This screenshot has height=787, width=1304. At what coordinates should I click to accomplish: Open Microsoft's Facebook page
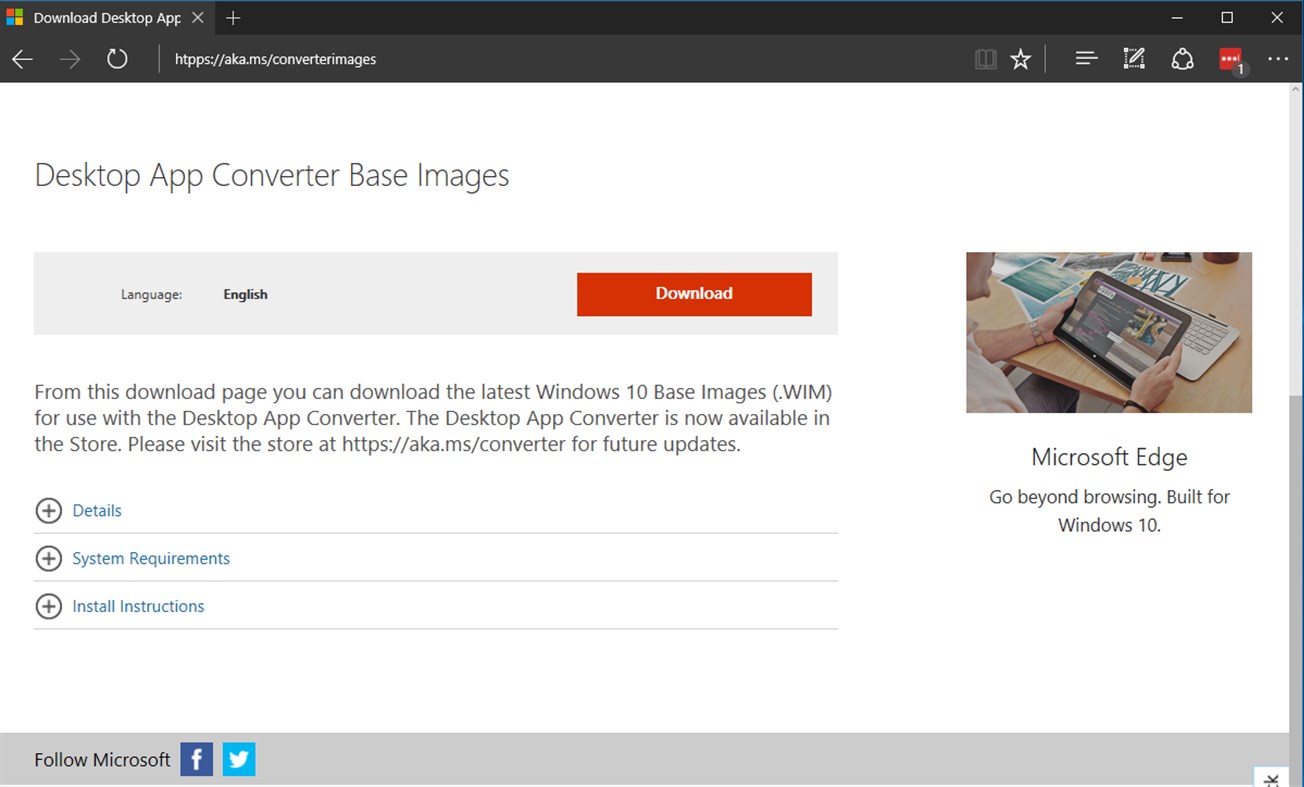pyautogui.click(x=196, y=759)
